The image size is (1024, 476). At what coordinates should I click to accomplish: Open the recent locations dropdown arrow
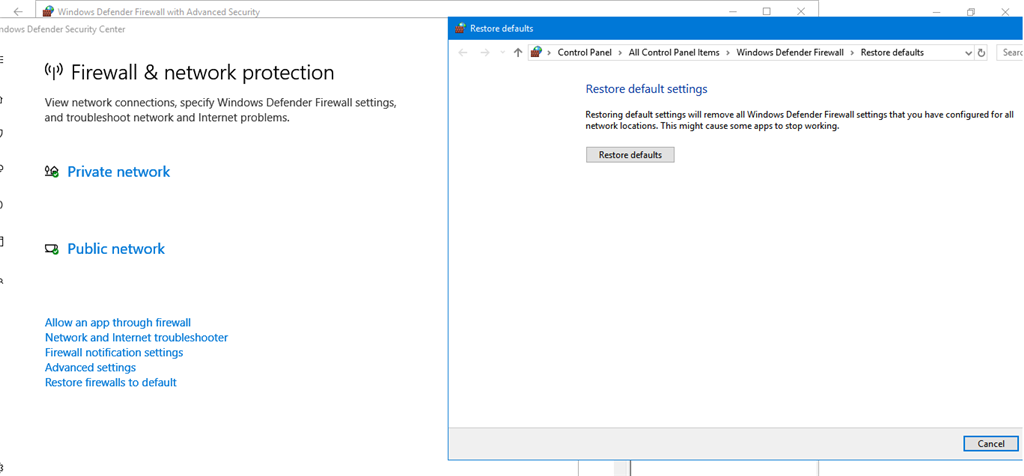tap(502, 53)
